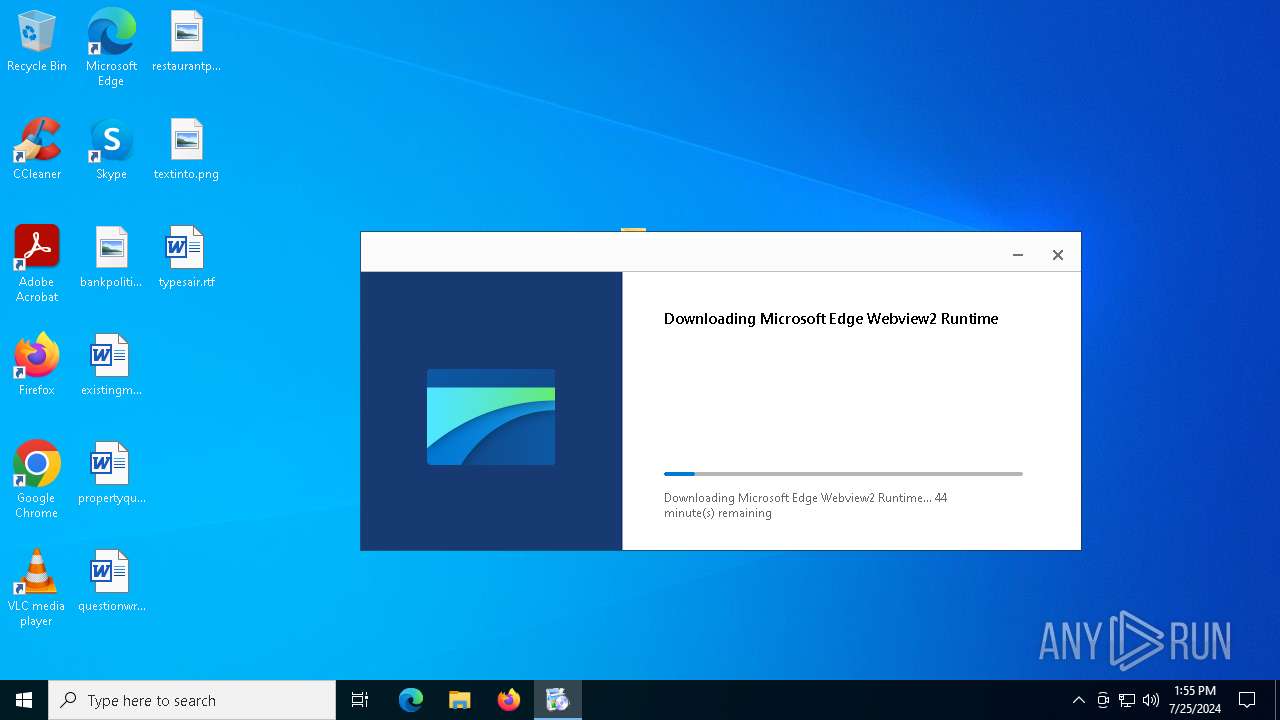Click the running installer taskbar icon
Image resolution: width=1280 pixels, height=720 pixels.
[x=558, y=700]
